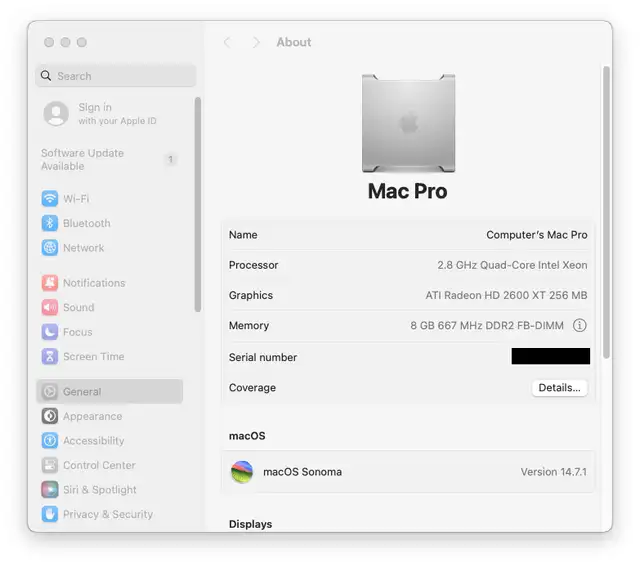
Task: Go back with the left chevron
Action: (227, 42)
